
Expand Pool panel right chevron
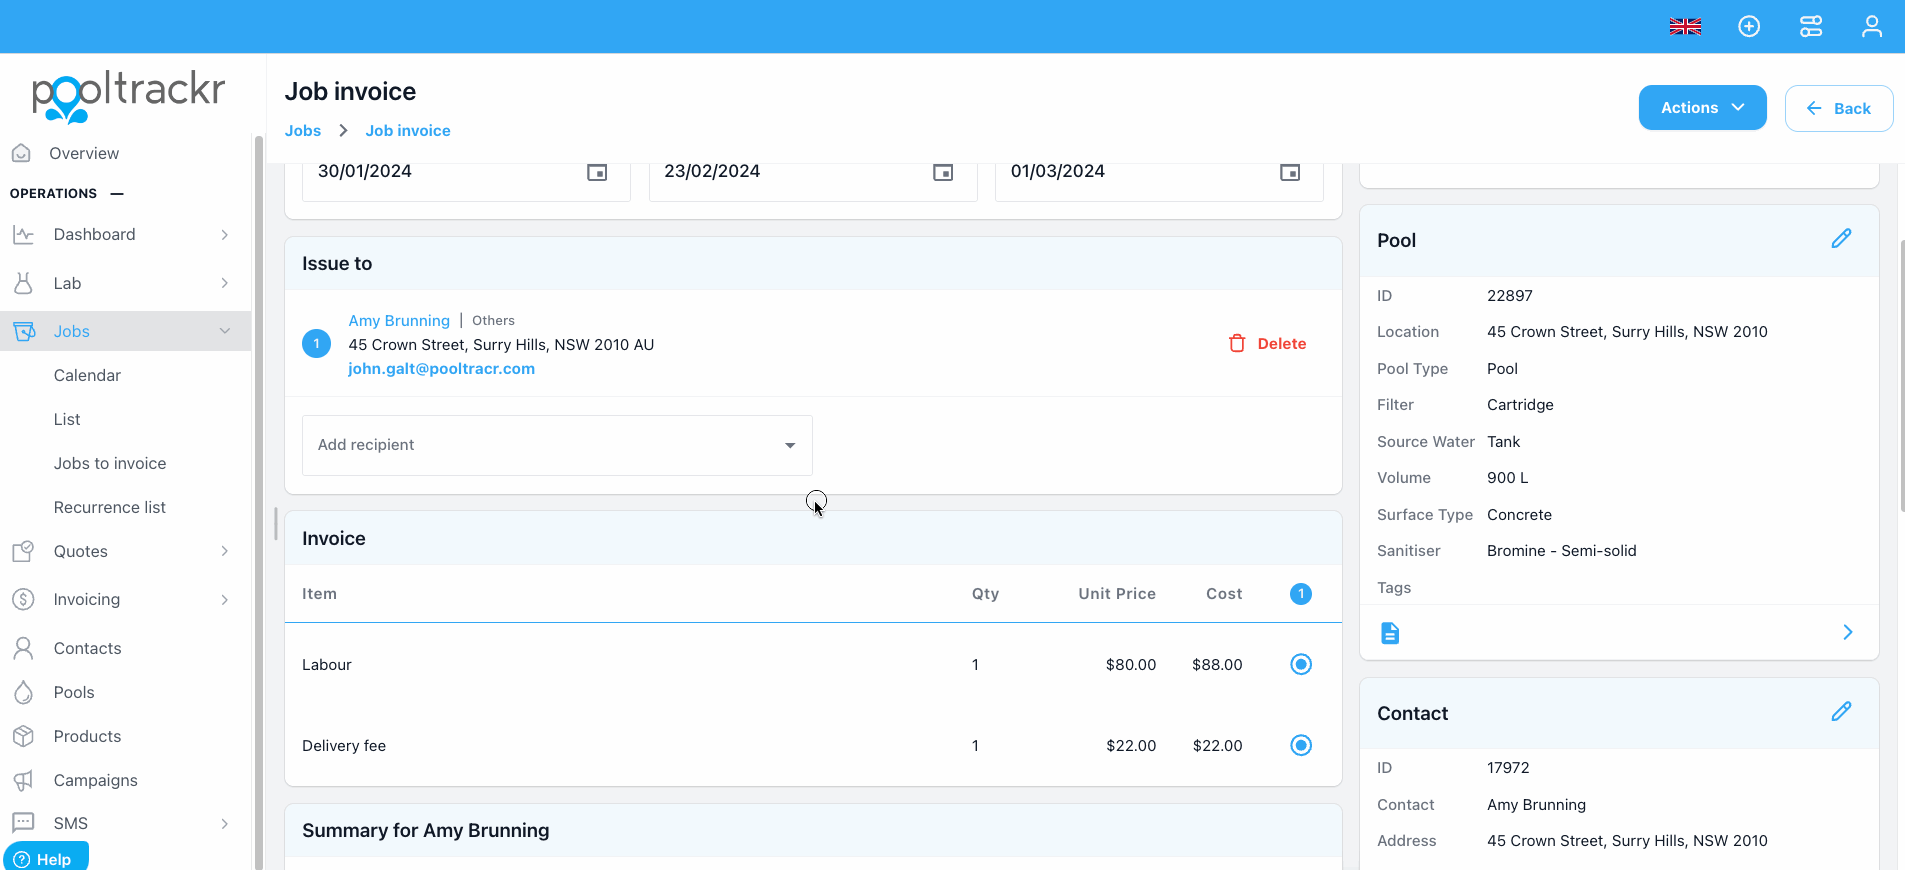[1848, 632]
